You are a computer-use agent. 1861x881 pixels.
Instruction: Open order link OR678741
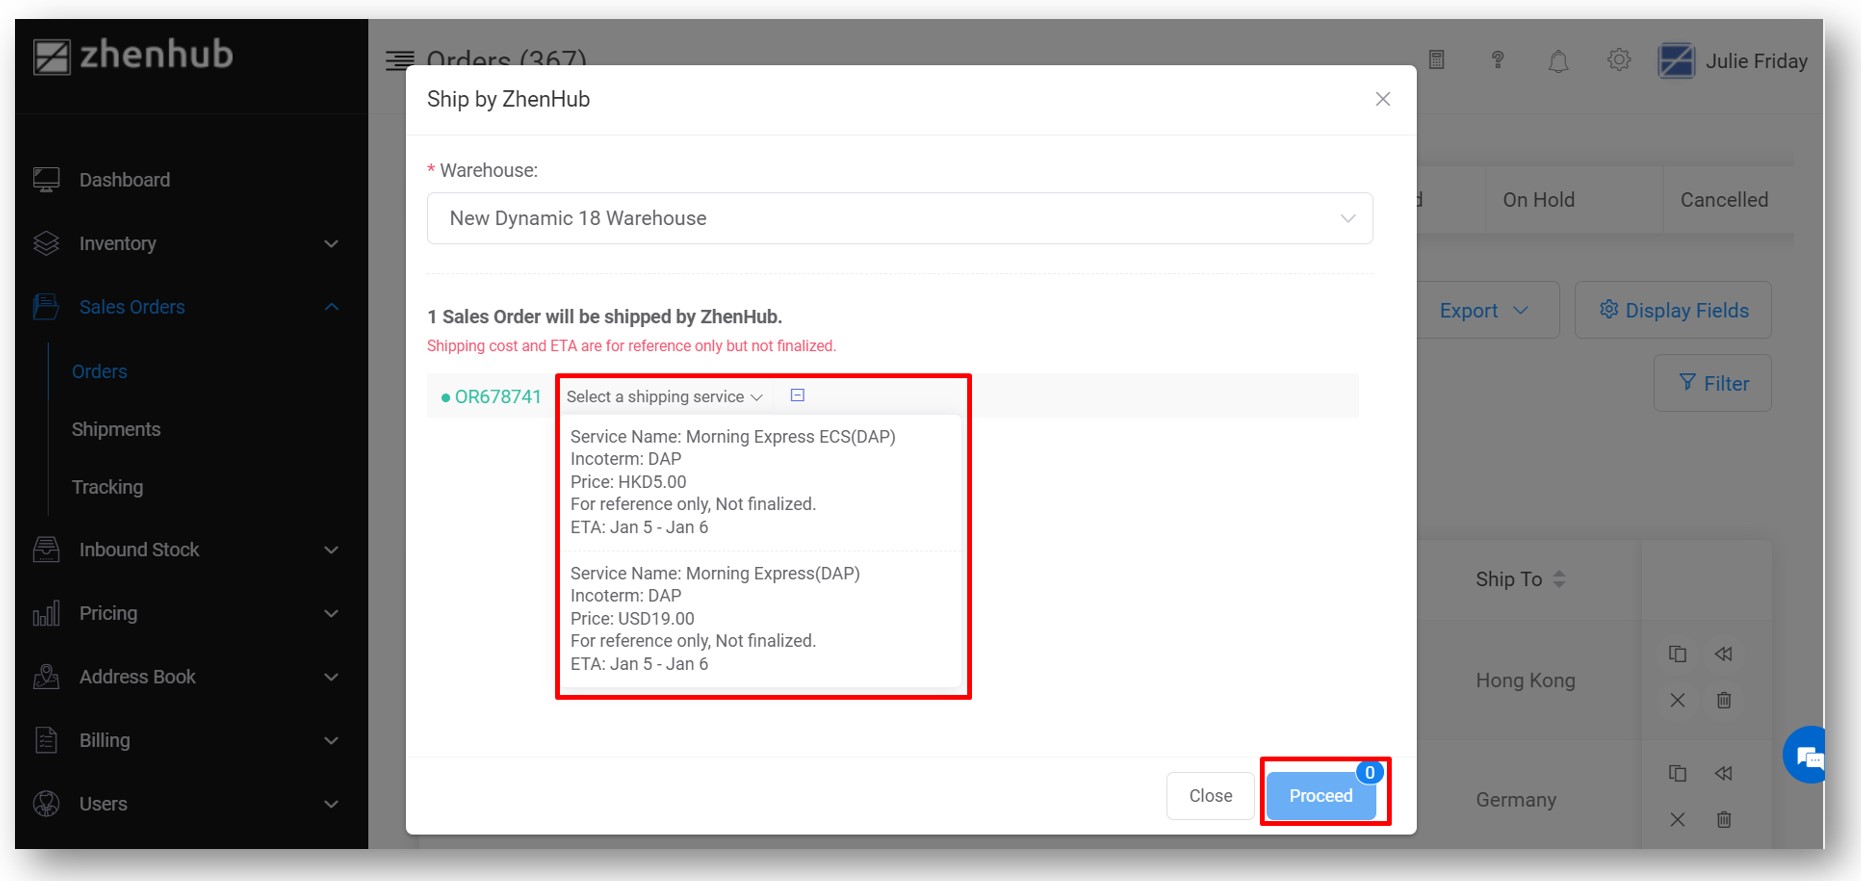pos(498,397)
